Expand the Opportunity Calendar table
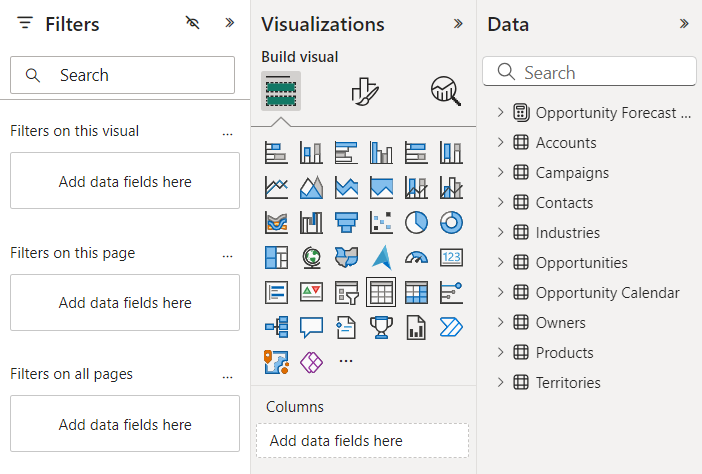 coord(501,293)
